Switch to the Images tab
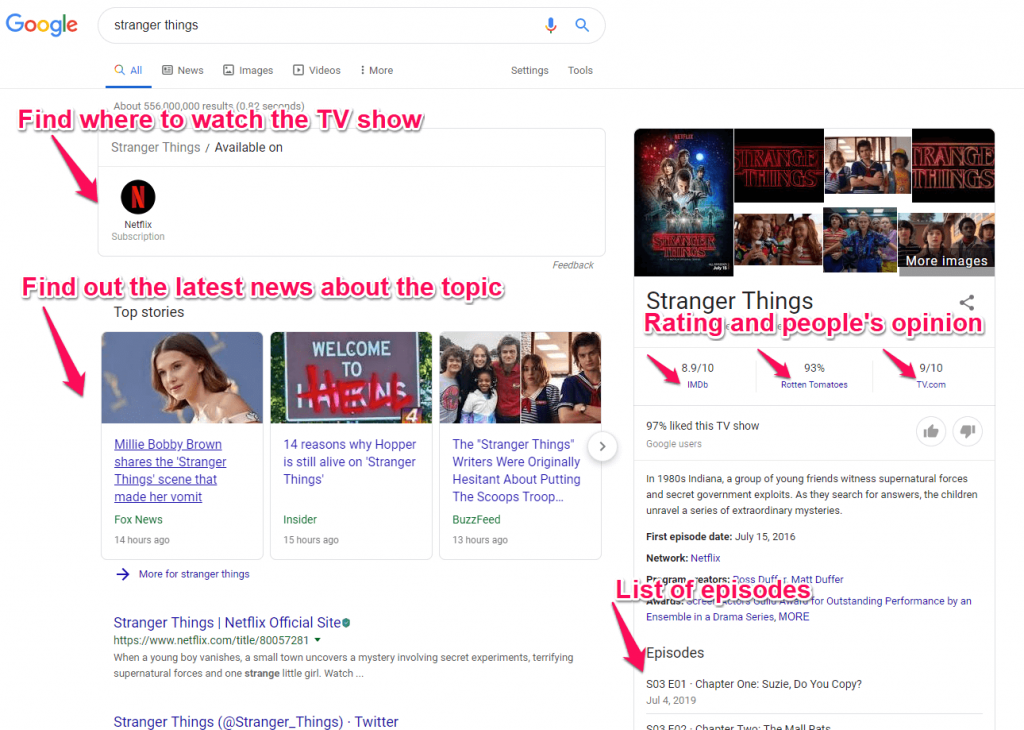Viewport: 1024px width, 730px height. (x=248, y=71)
